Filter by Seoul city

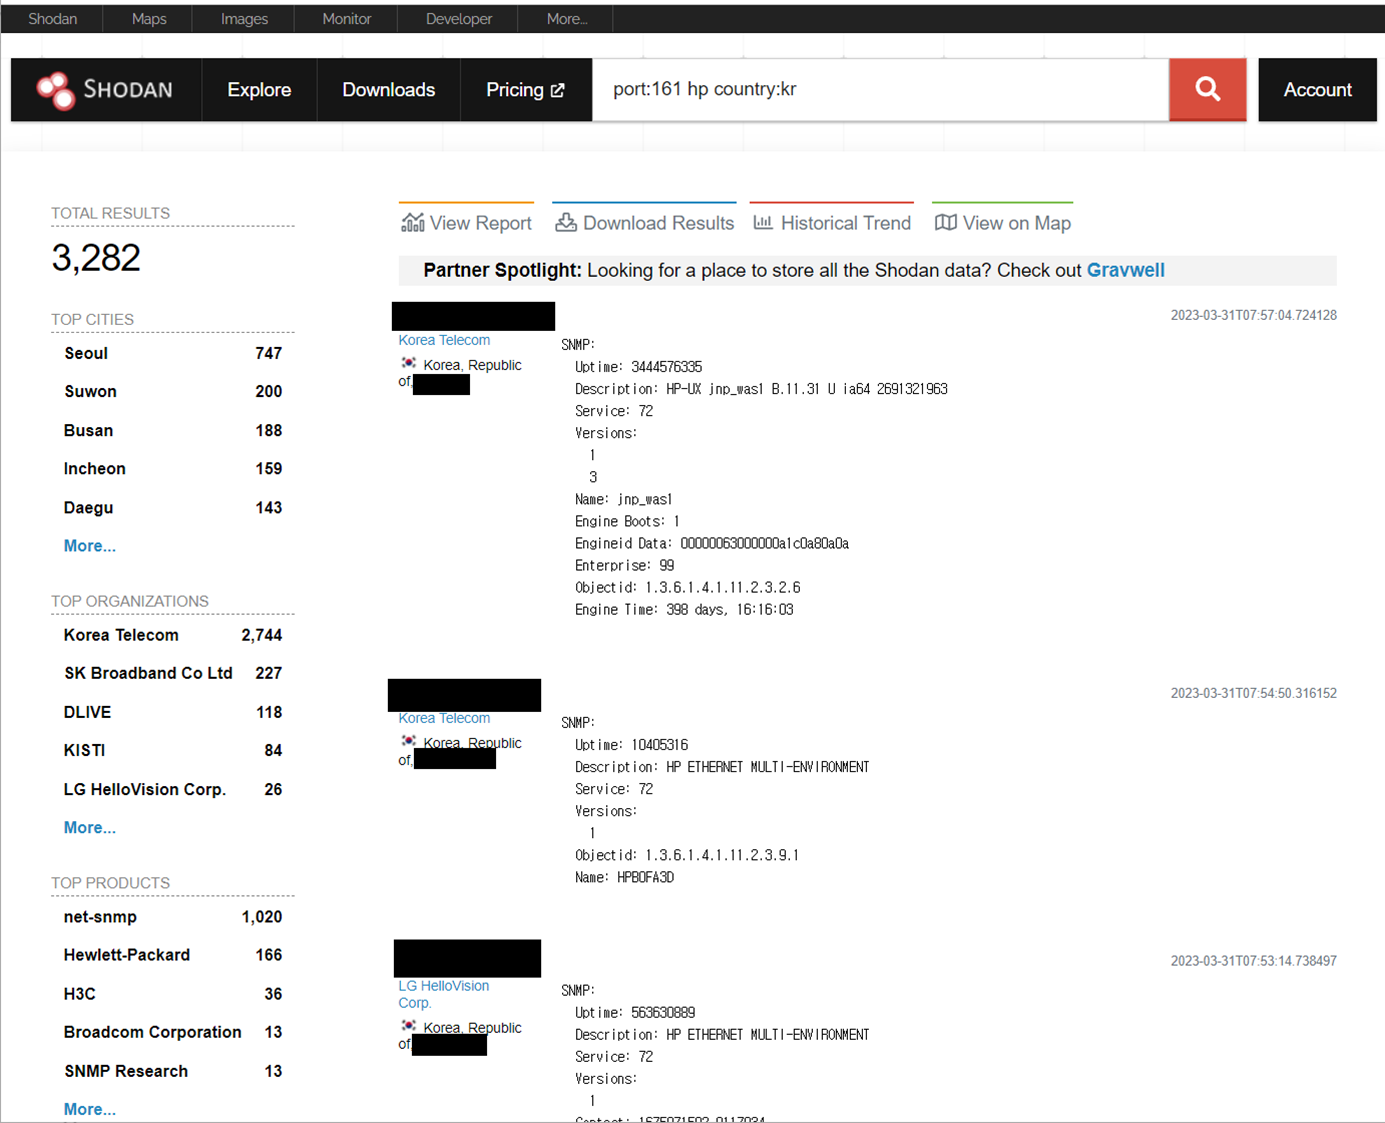[x=173, y=353]
